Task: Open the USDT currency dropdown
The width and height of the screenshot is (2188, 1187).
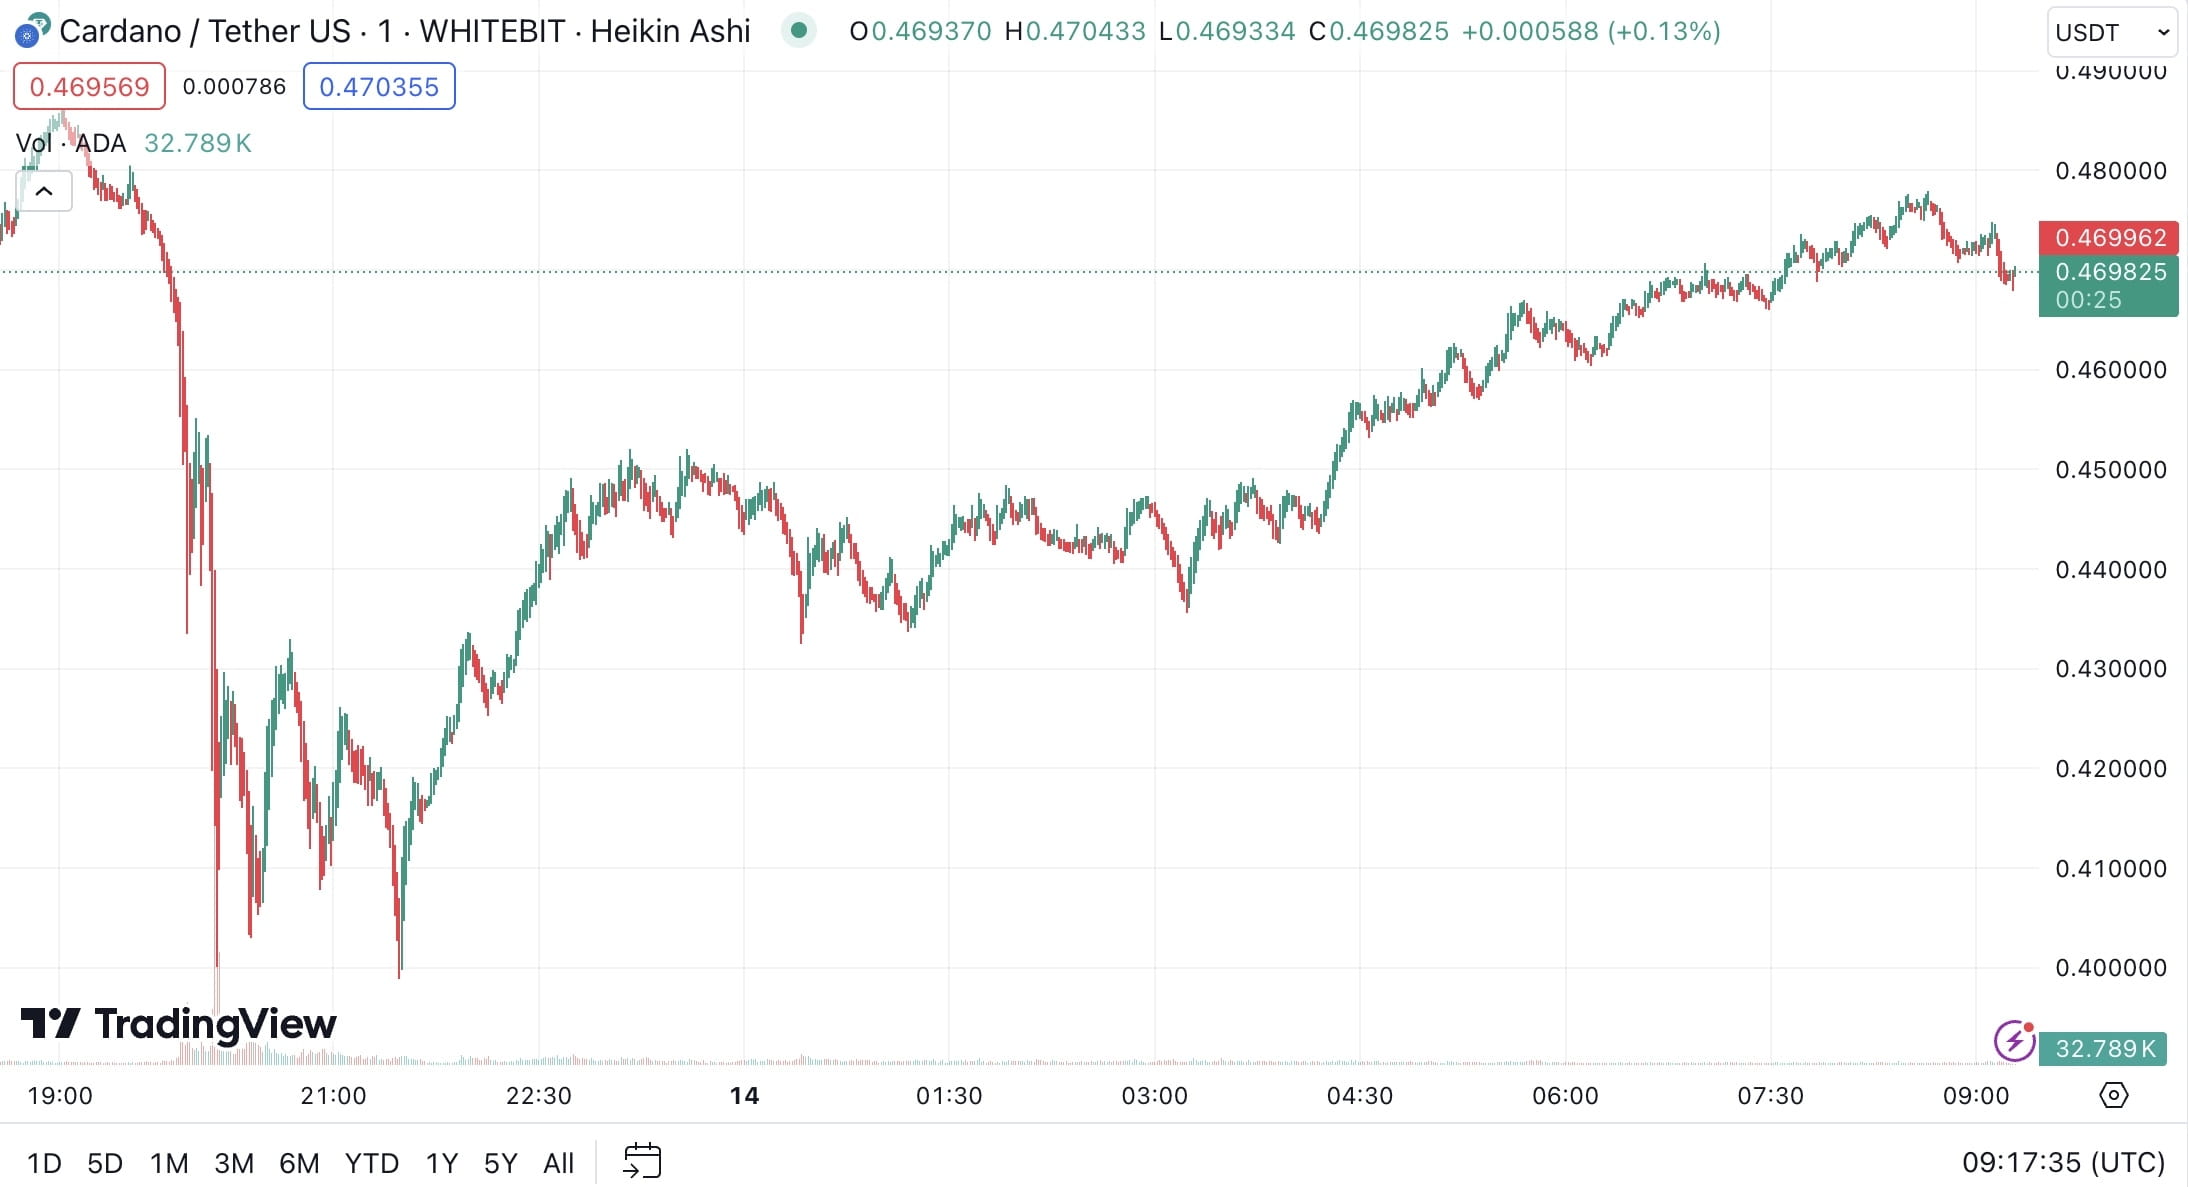Action: 2108,31
